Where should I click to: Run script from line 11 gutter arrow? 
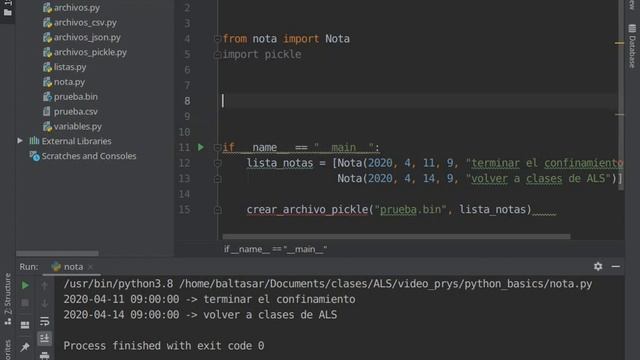tap(200, 147)
